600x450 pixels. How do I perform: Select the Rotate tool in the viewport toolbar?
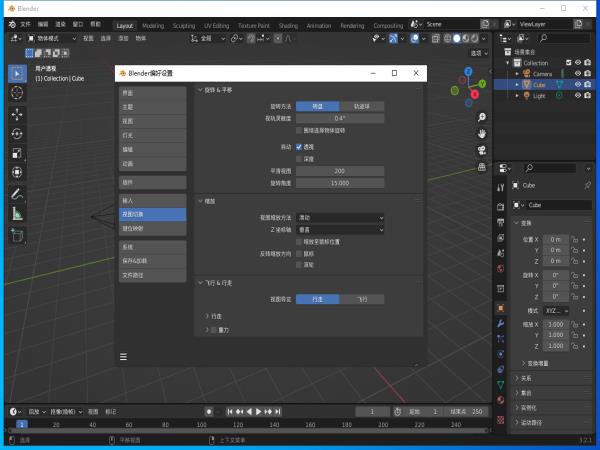[17, 133]
